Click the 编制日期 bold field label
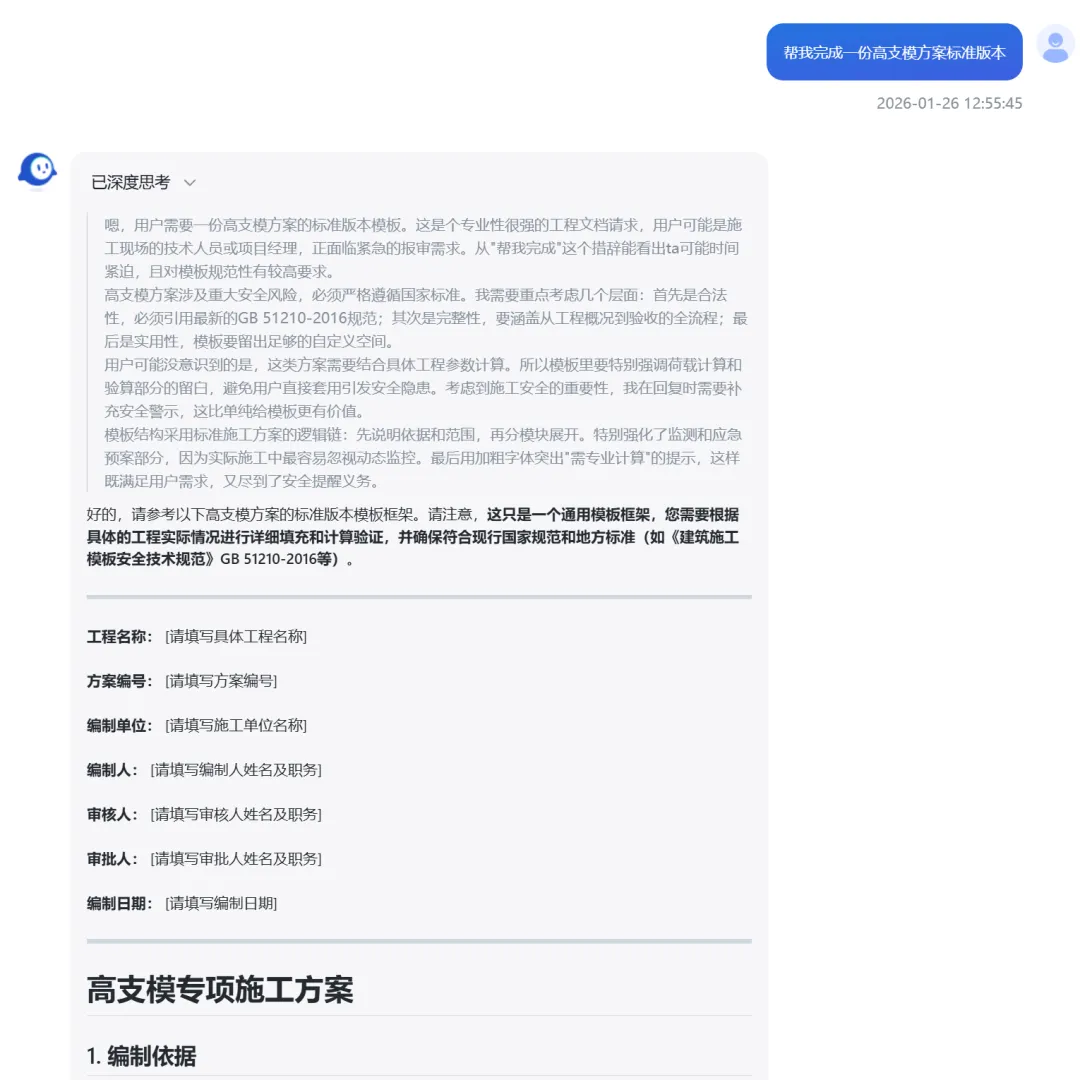1080x1080 pixels. [119, 904]
